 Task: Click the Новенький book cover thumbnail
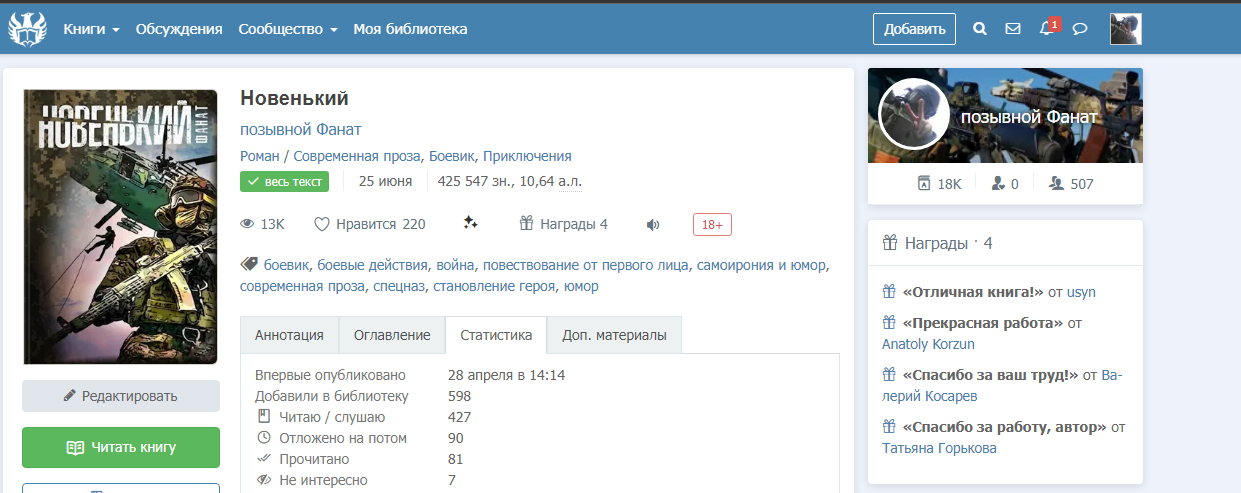tap(121, 227)
